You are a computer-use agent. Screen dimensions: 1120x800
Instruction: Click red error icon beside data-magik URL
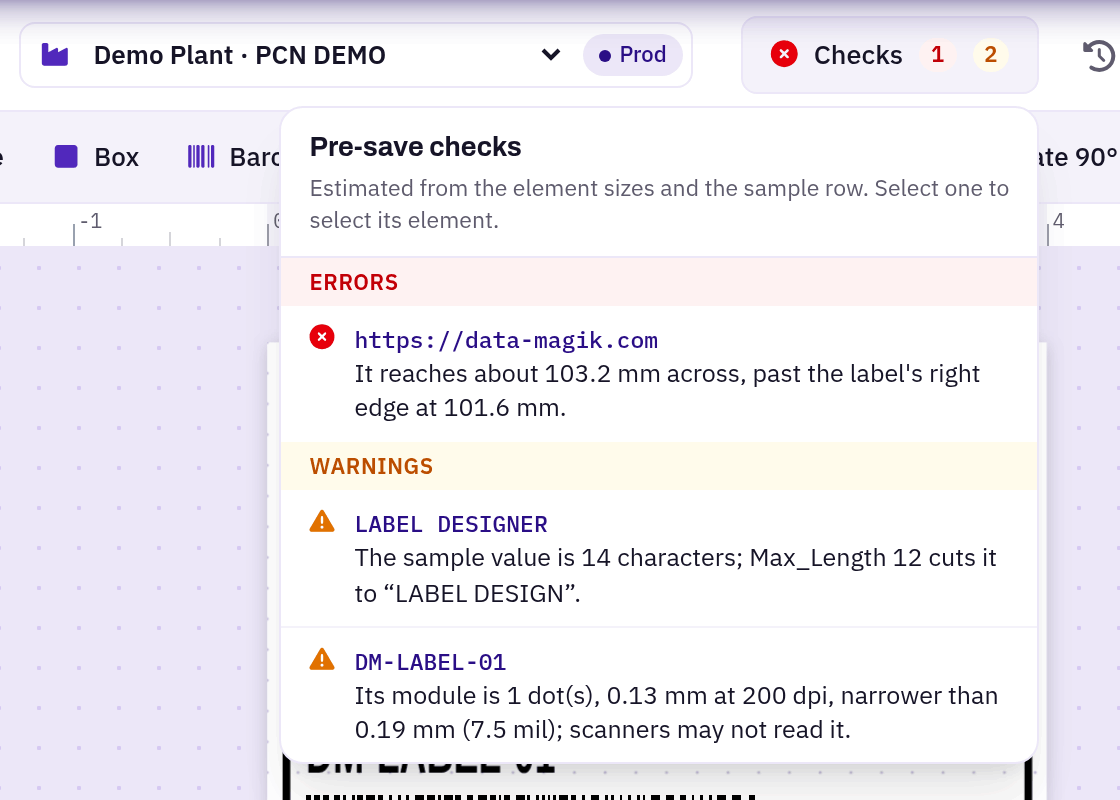coord(322,336)
